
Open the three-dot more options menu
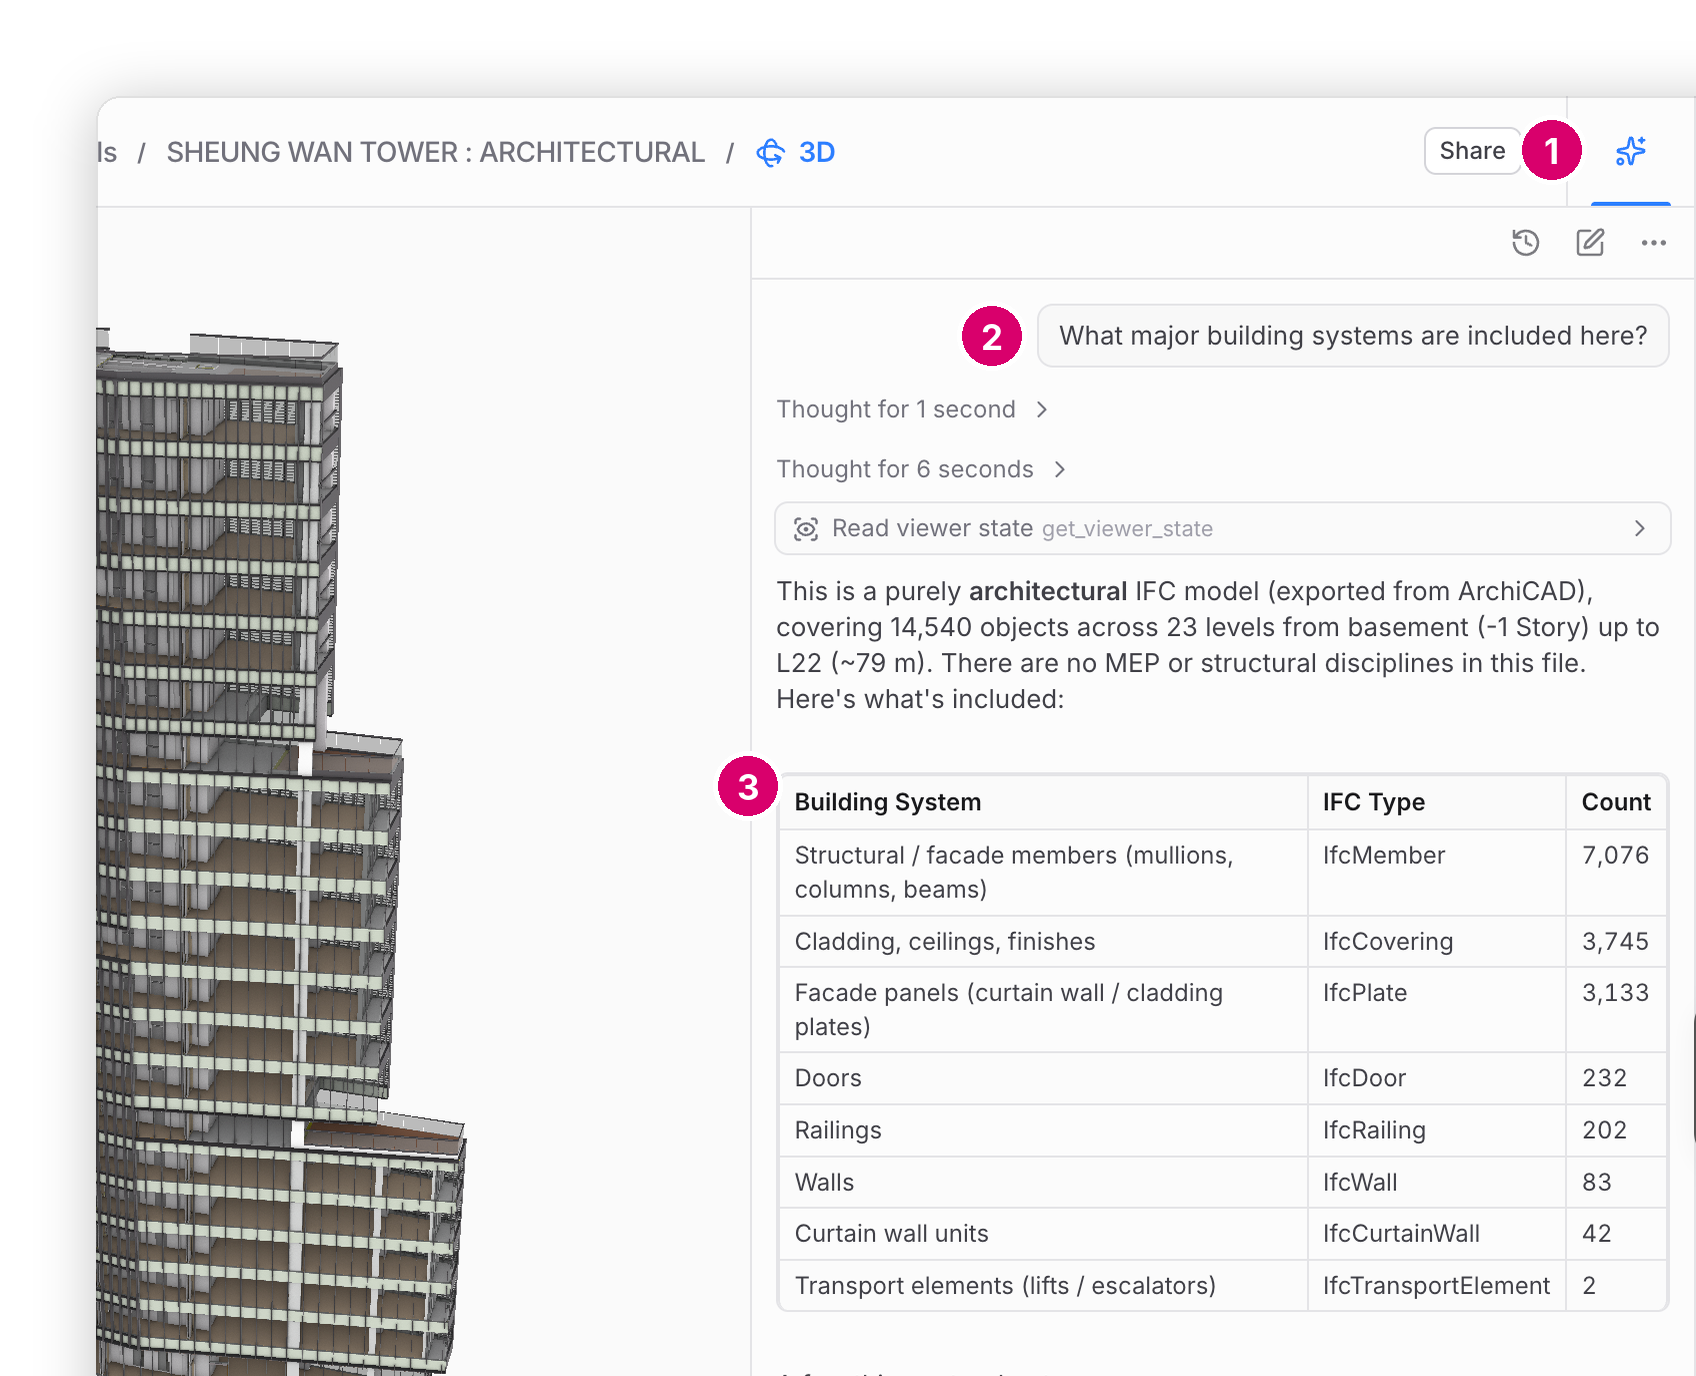coord(1653,243)
